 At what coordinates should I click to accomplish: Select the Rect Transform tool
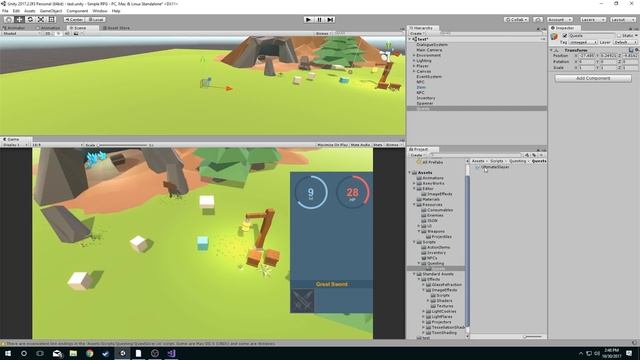pos(52,20)
